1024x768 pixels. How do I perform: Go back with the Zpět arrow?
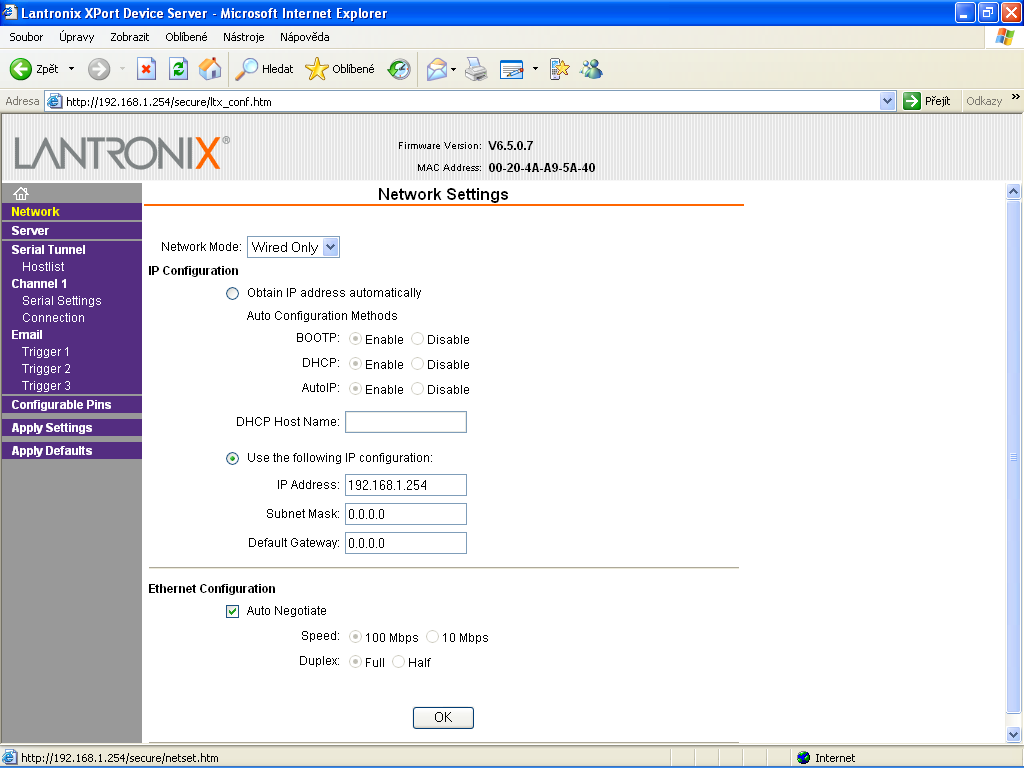click(x=34, y=69)
